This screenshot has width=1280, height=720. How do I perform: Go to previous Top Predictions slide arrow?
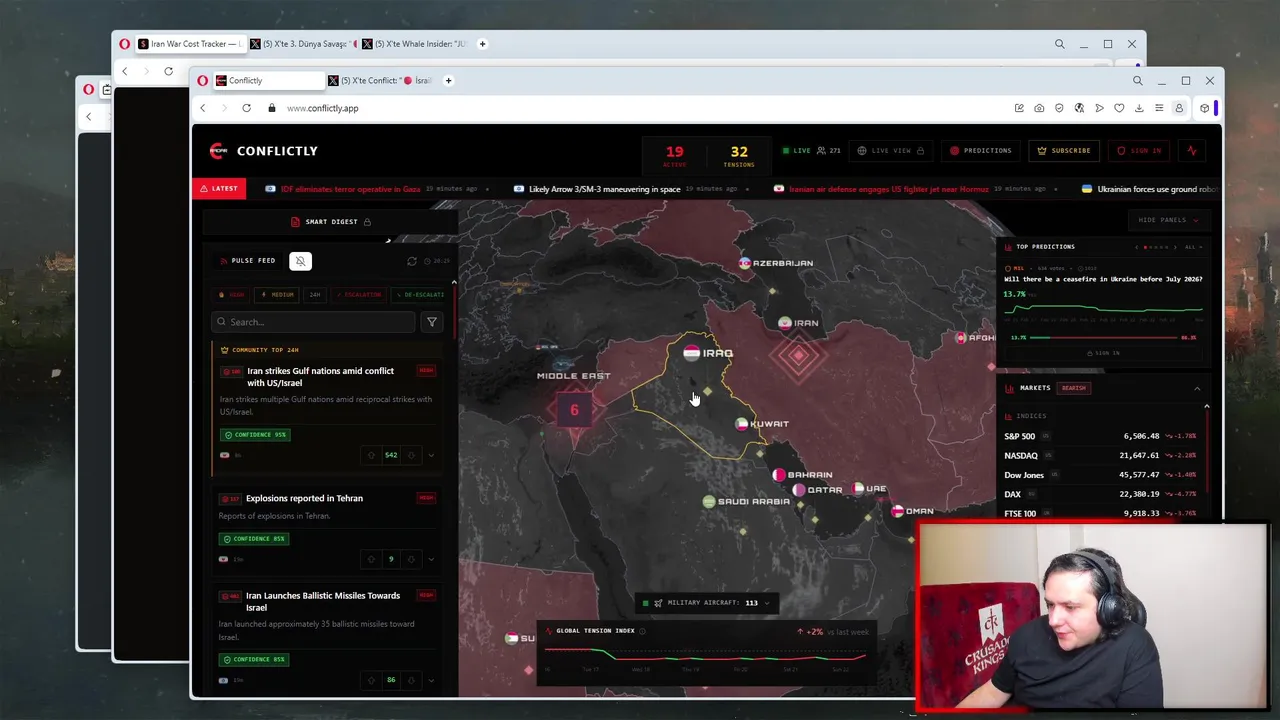point(1137,247)
